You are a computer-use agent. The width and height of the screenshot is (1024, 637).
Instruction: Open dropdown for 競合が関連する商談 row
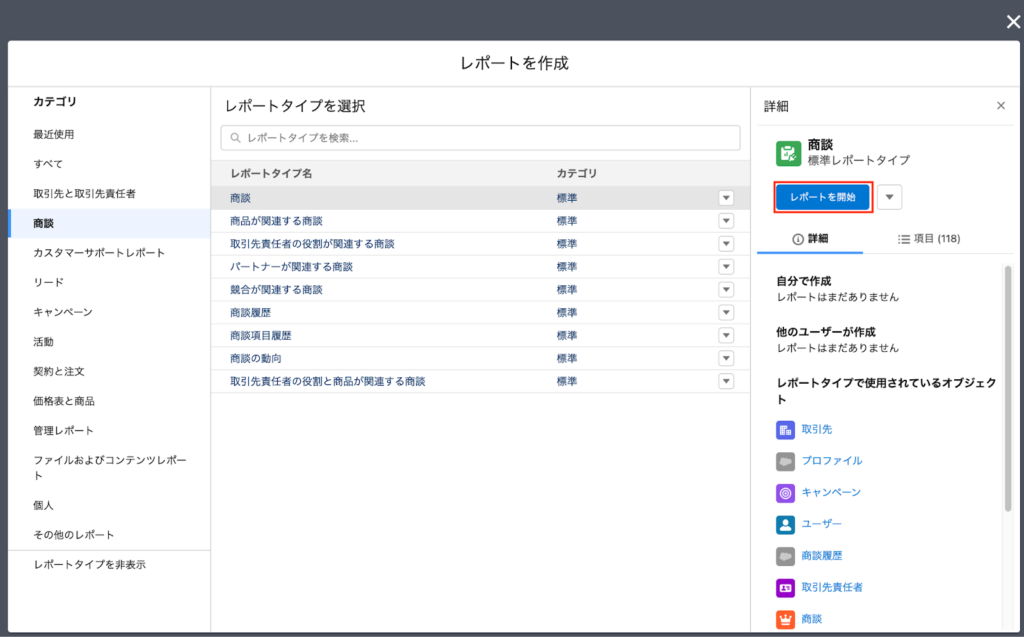(x=726, y=289)
